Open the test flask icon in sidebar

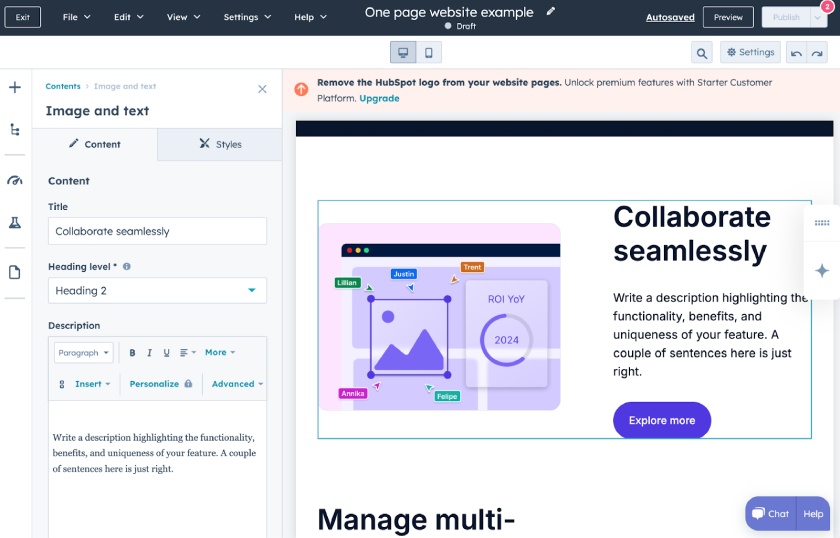[15, 222]
